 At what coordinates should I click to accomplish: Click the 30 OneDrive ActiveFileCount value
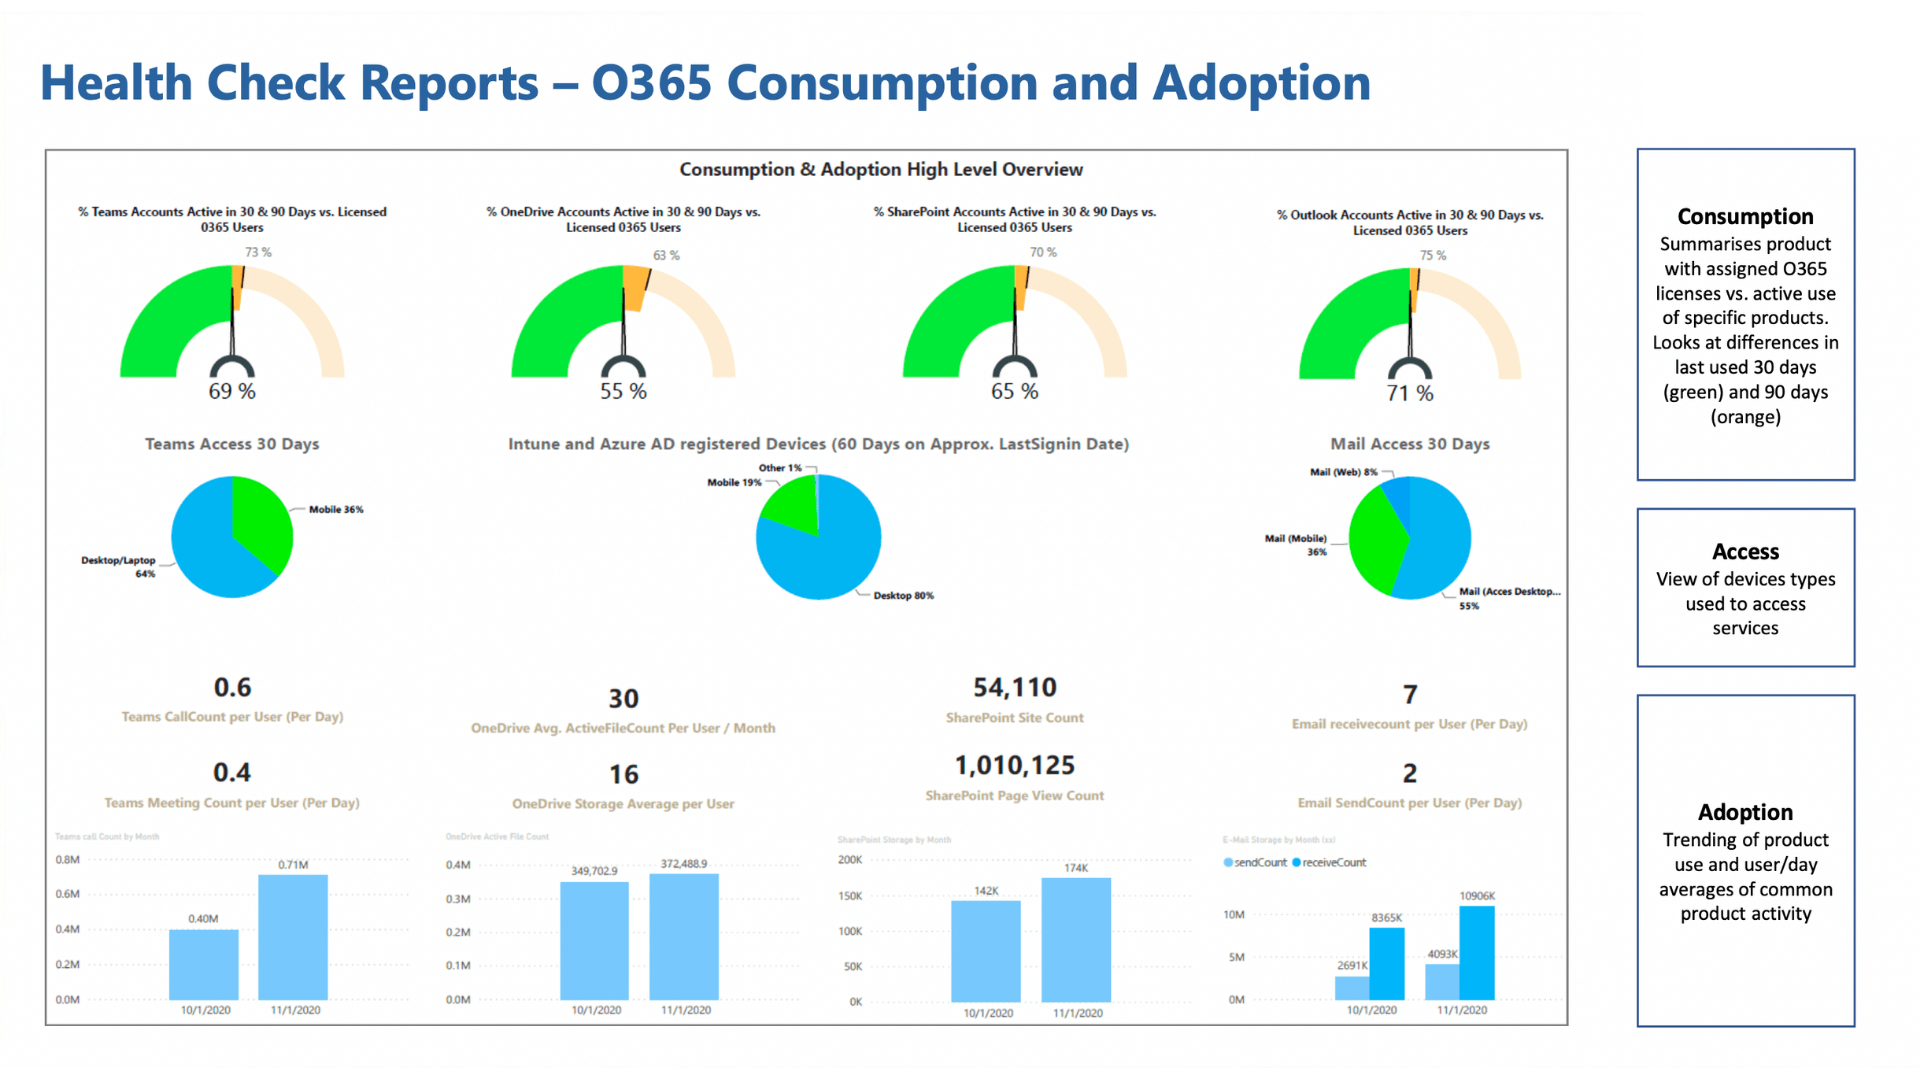[623, 698]
